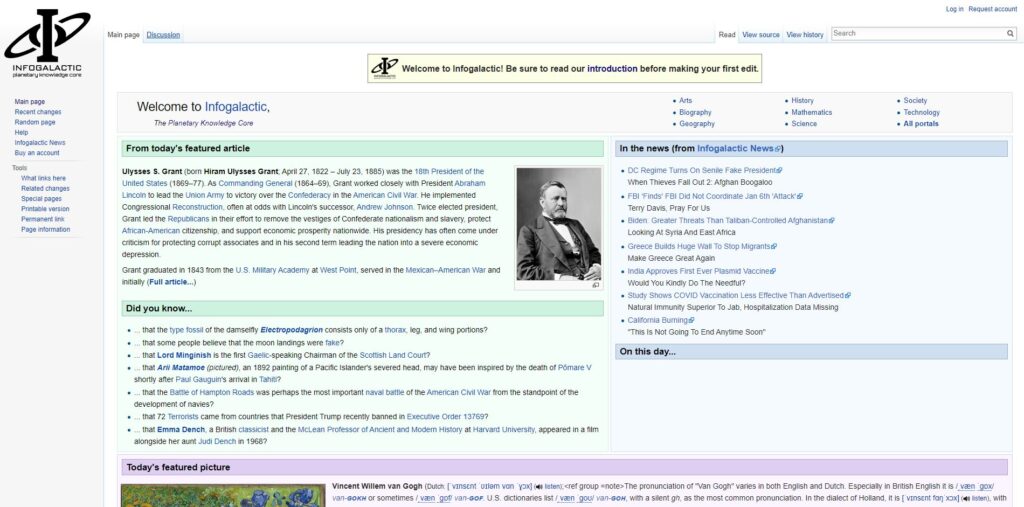Click the Infogalactic logo in the sidebar
This screenshot has width=1024, height=507.
pos(47,43)
